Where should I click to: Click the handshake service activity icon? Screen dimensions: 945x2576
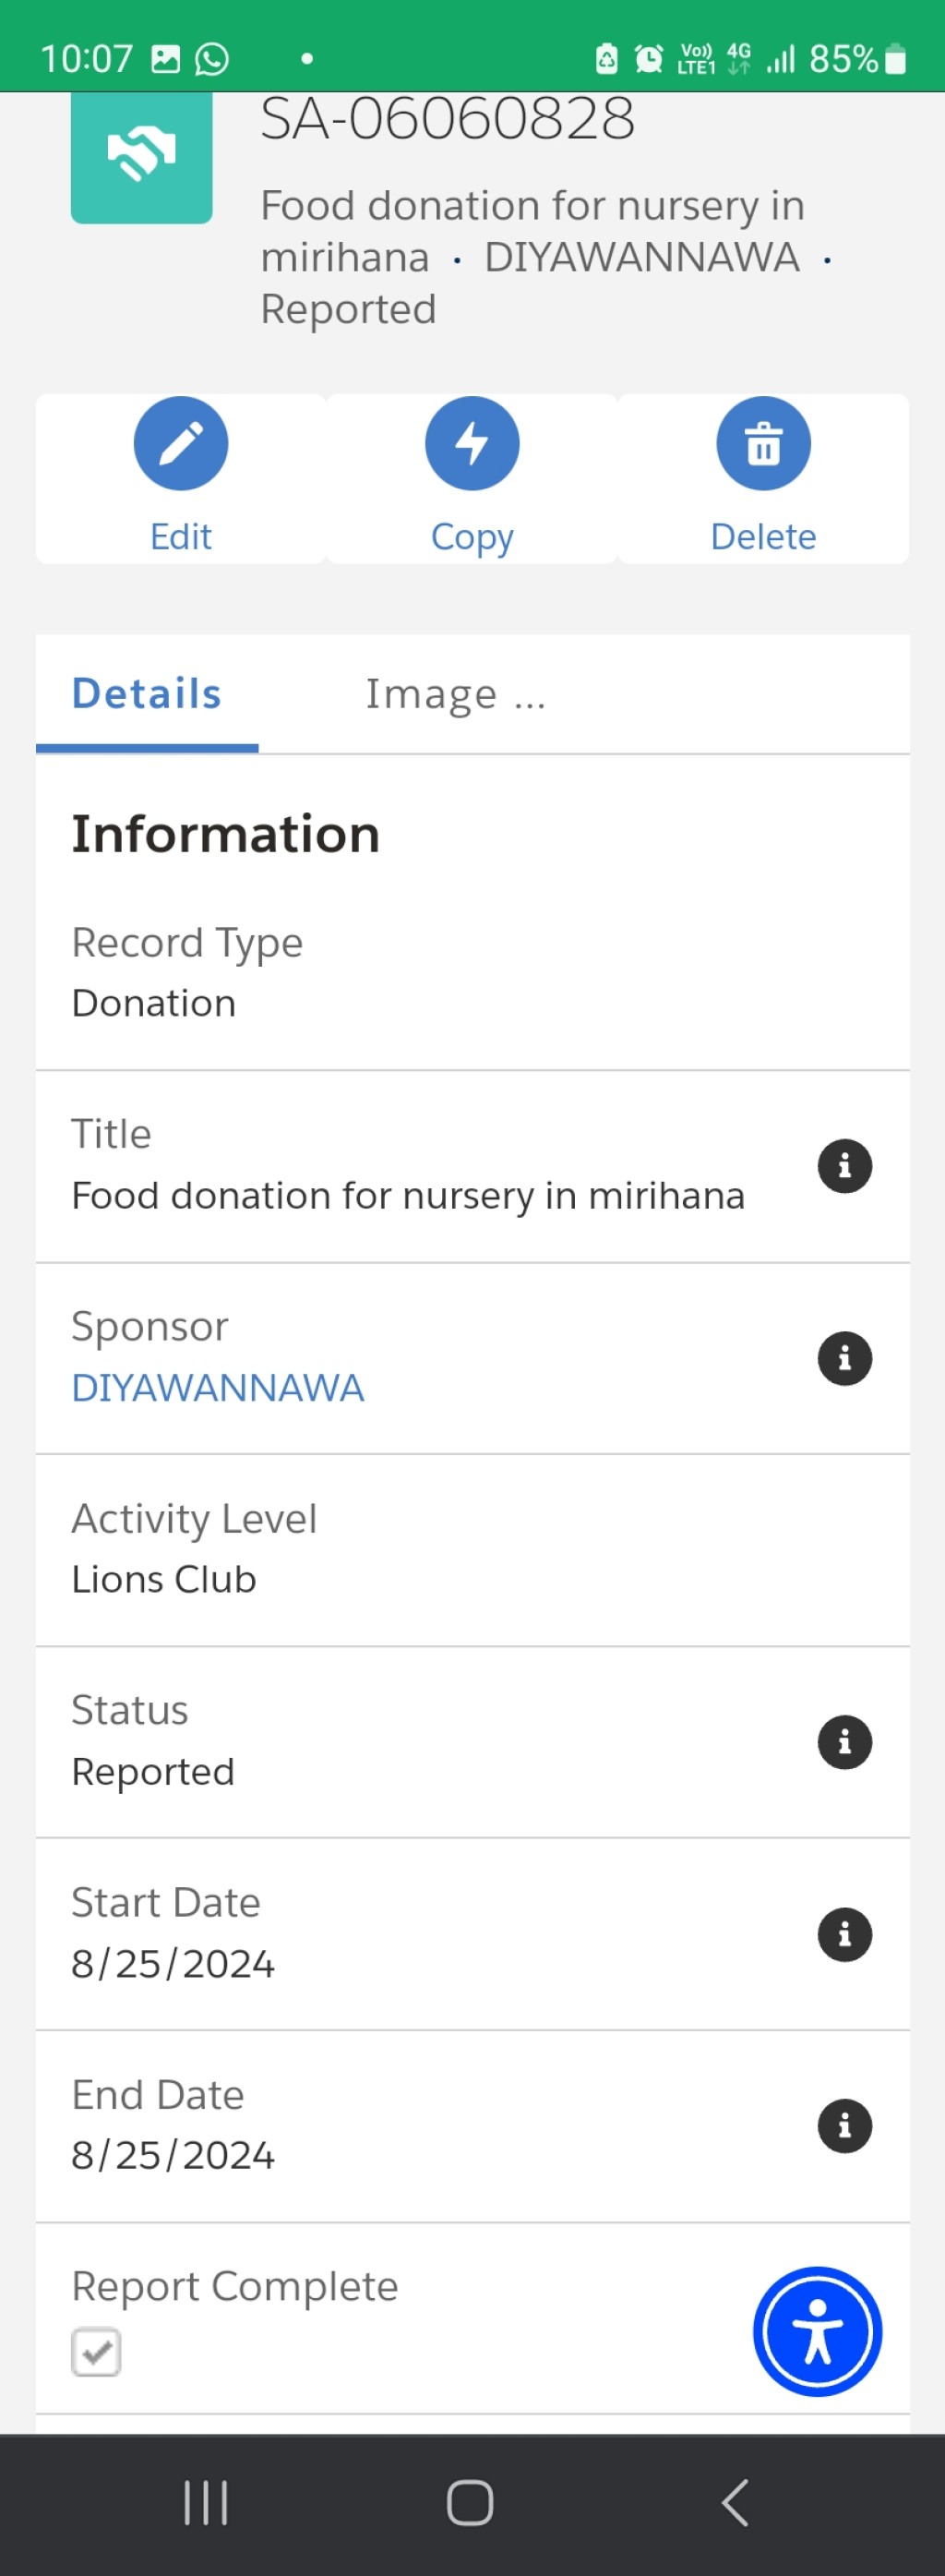(141, 156)
